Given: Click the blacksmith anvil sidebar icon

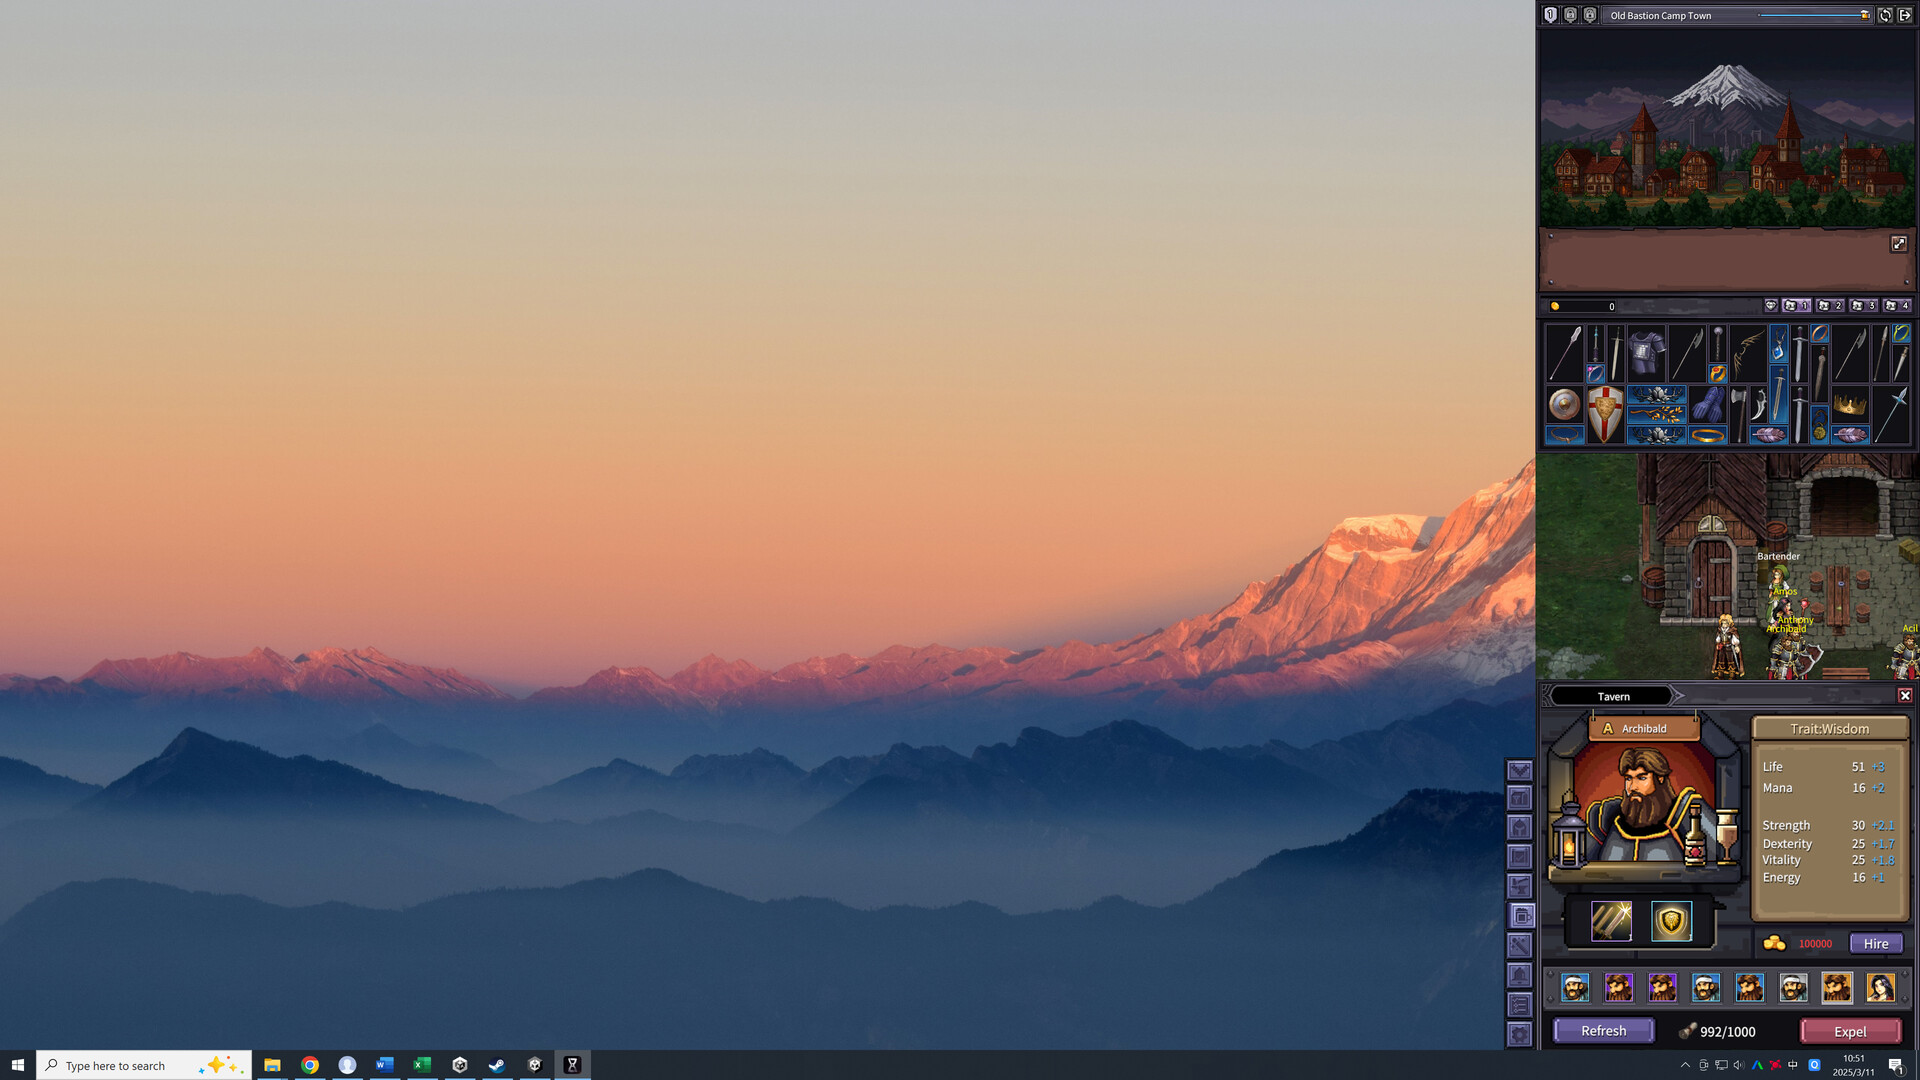Looking at the screenshot, I should (x=1520, y=886).
